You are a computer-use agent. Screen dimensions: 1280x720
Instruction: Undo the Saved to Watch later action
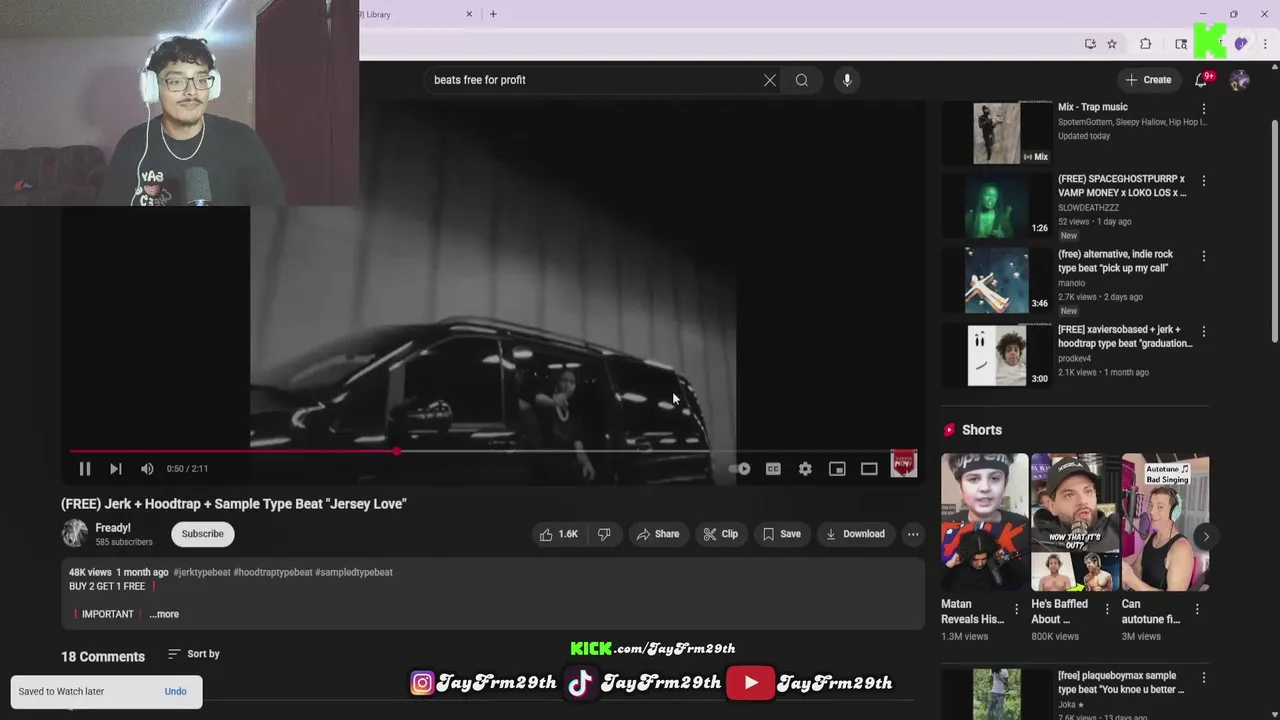tap(175, 692)
